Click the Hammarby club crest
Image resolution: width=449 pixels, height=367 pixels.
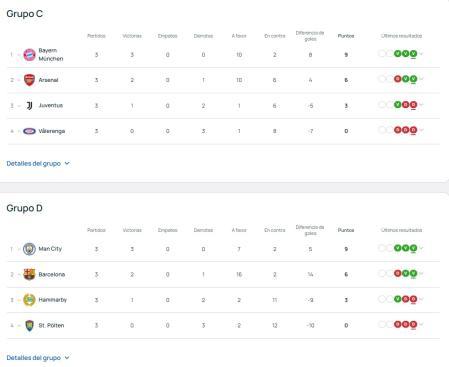pos(29,300)
